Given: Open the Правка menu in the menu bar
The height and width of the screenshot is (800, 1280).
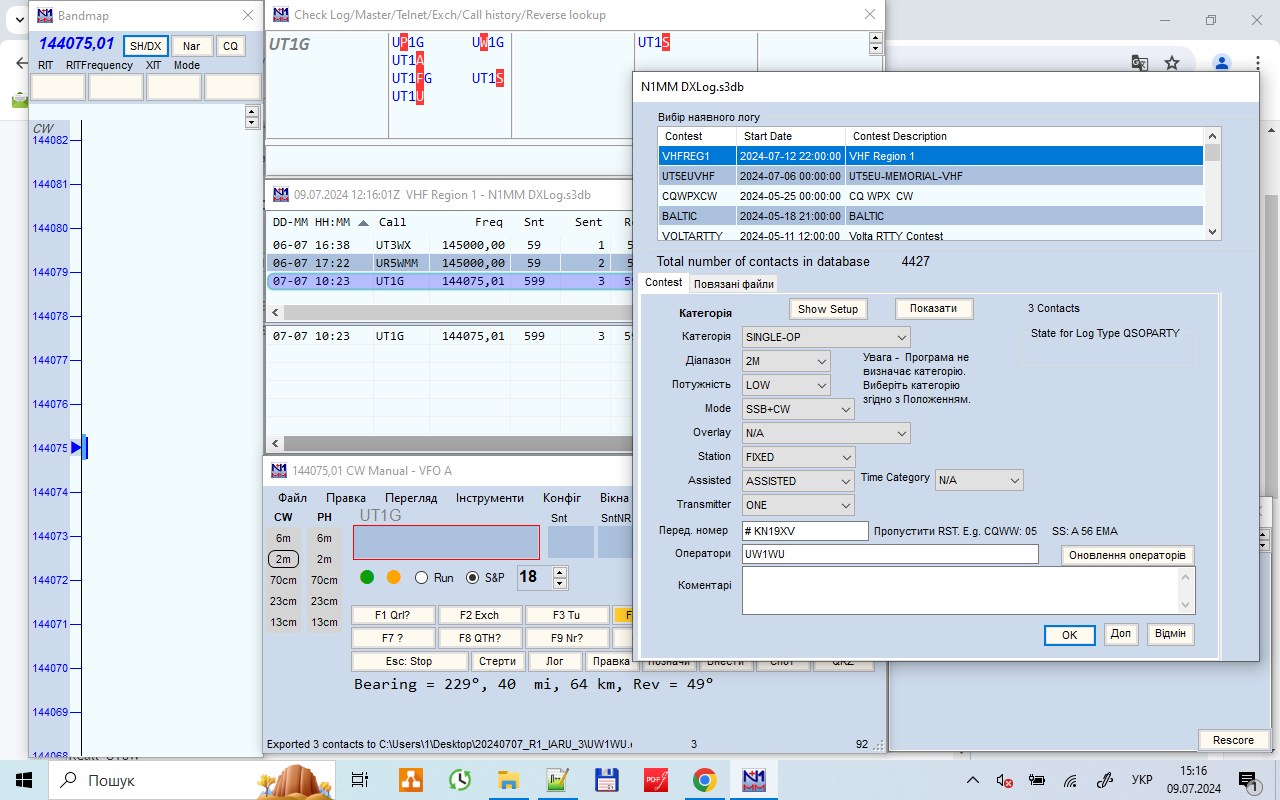Looking at the screenshot, I should [345, 498].
